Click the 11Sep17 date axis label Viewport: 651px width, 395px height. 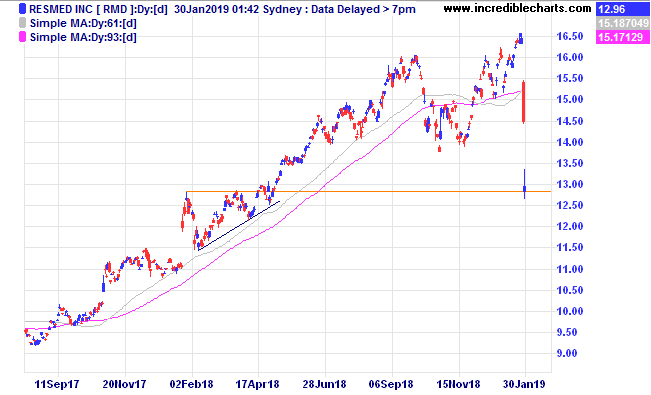click(x=57, y=384)
